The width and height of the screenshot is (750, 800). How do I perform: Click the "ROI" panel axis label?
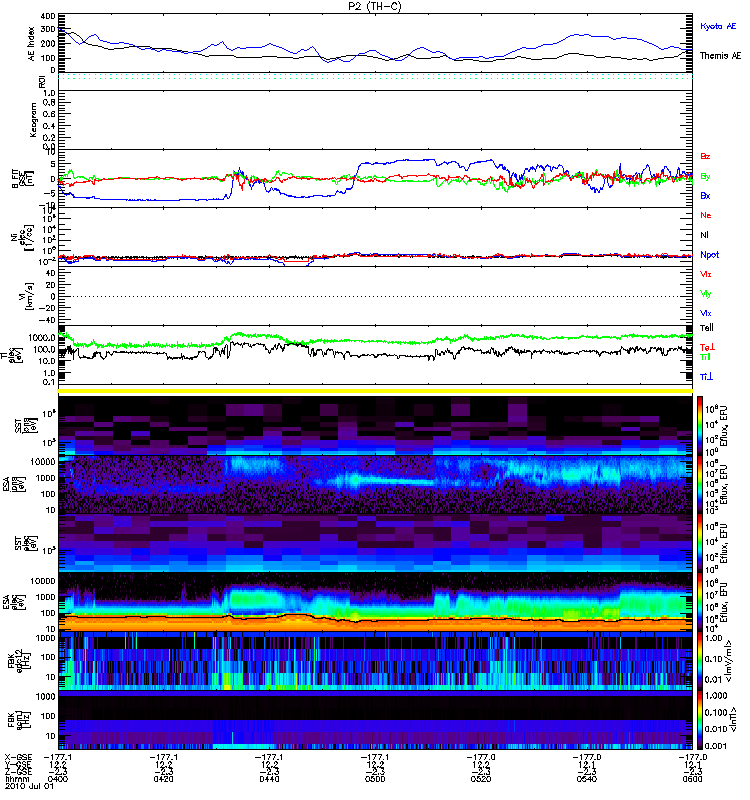click(x=42, y=81)
